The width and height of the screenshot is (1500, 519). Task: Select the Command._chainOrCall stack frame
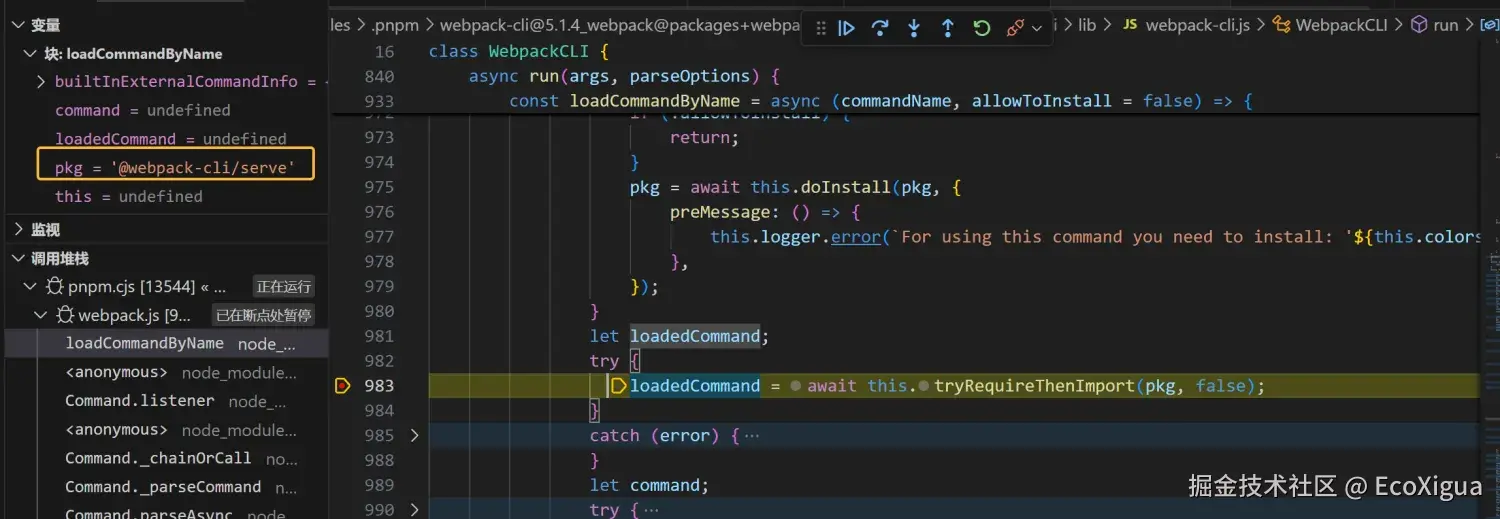pyautogui.click(x=165, y=458)
